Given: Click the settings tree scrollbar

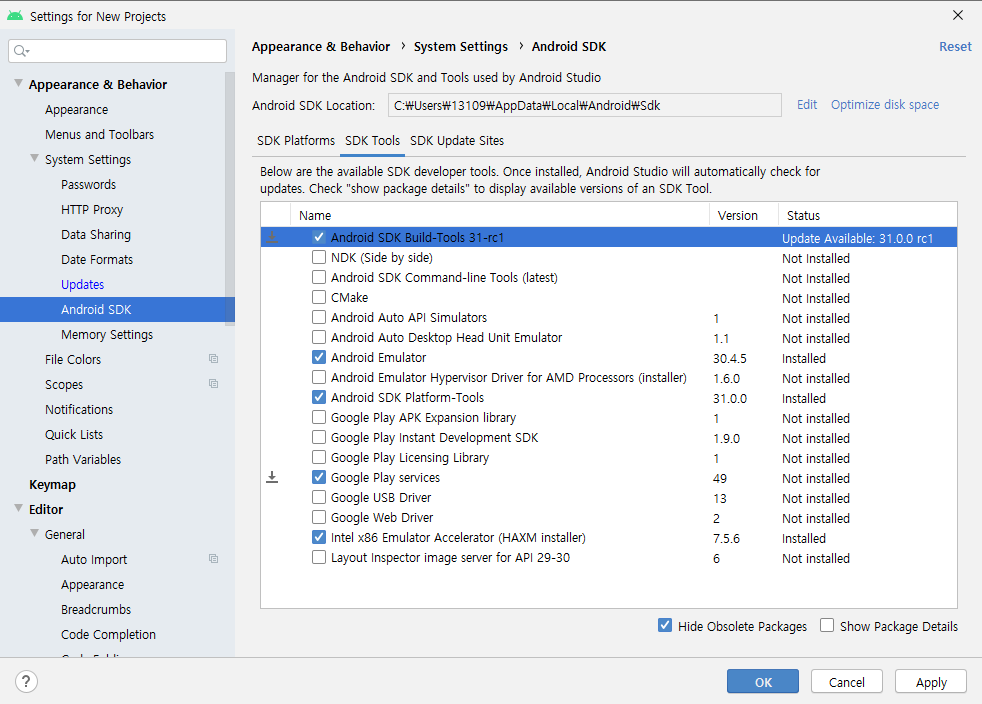Looking at the screenshot, I should pyautogui.click(x=230, y=198).
